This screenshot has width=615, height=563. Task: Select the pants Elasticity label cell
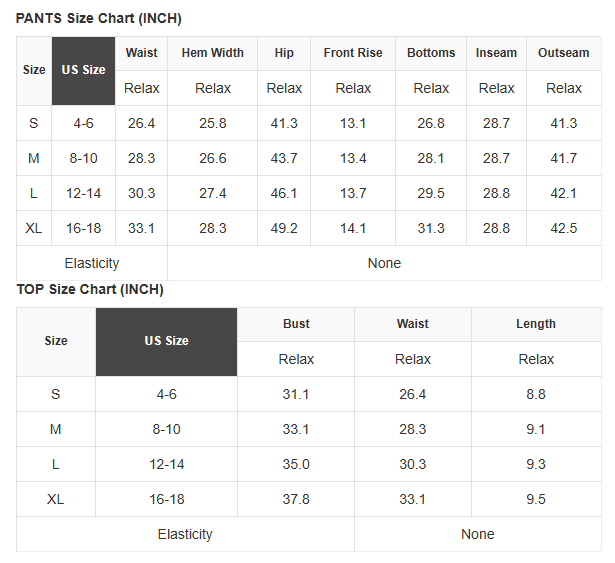[x=92, y=263]
